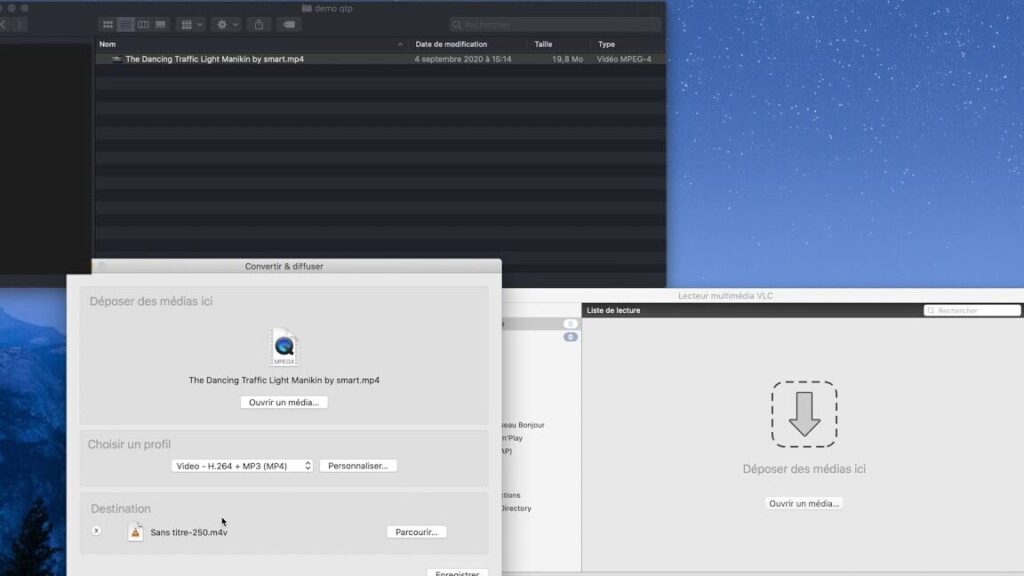Click the Liste de lecture header in VLC
This screenshot has width=1024, height=576.
click(x=613, y=310)
